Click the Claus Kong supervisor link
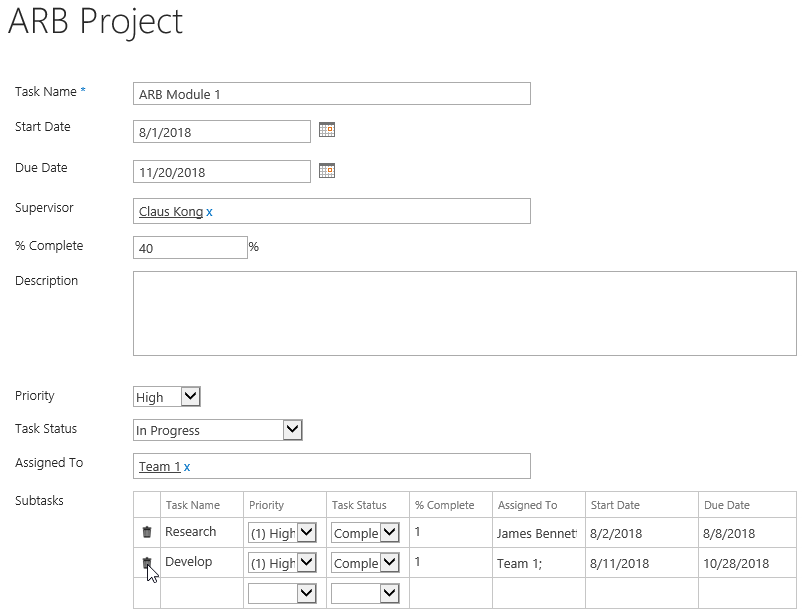This screenshot has width=802, height=615. coord(171,212)
